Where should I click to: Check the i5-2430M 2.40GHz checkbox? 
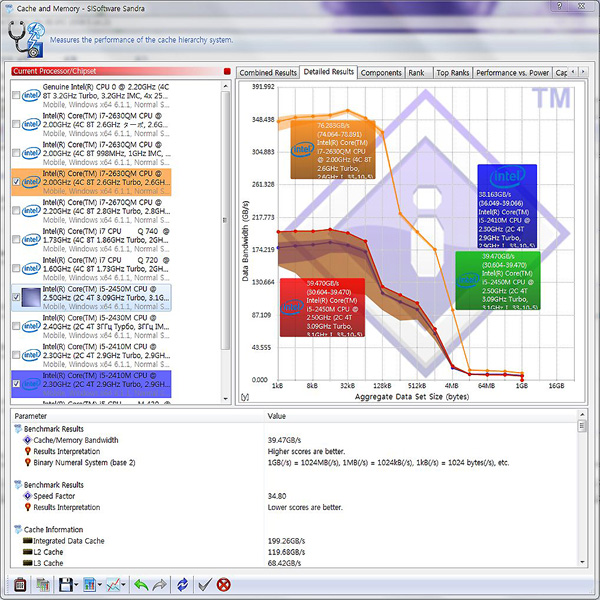pyautogui.click(x=16, y=326)
